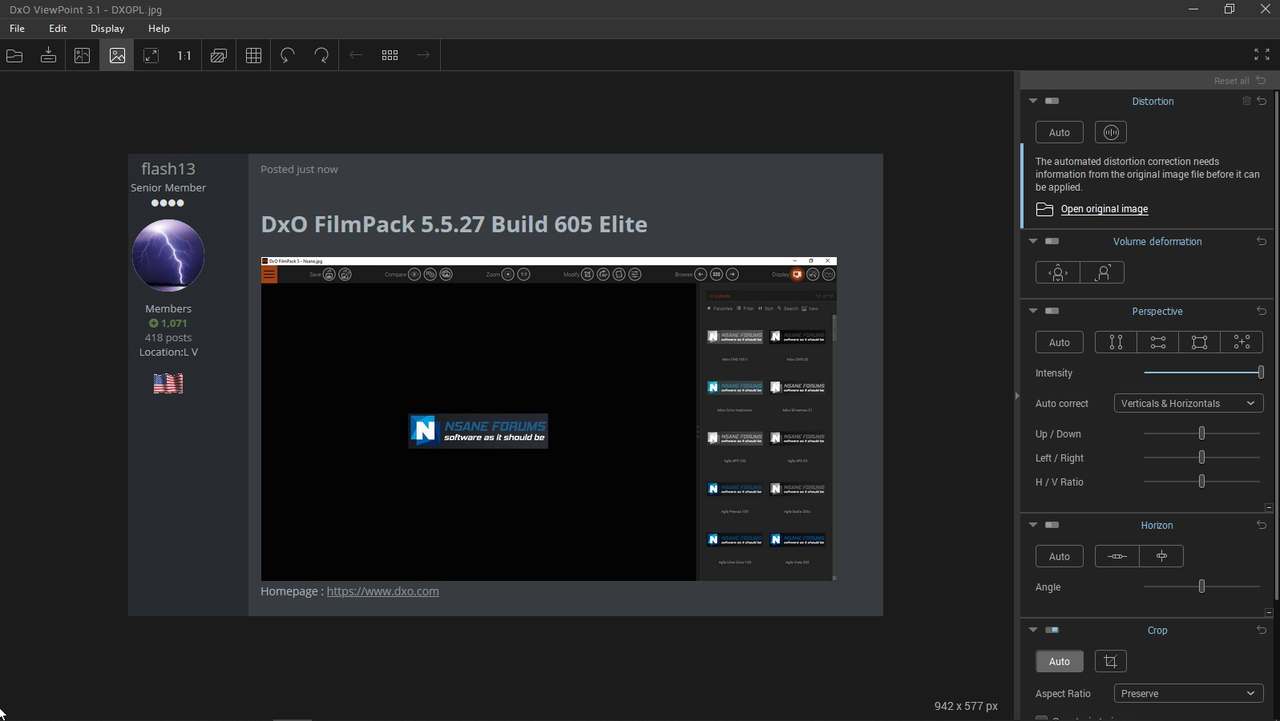The width and height of the screenshot is (1280, 721).
Task: Toggle the hatched overlay layers icon
Action: 219,56
